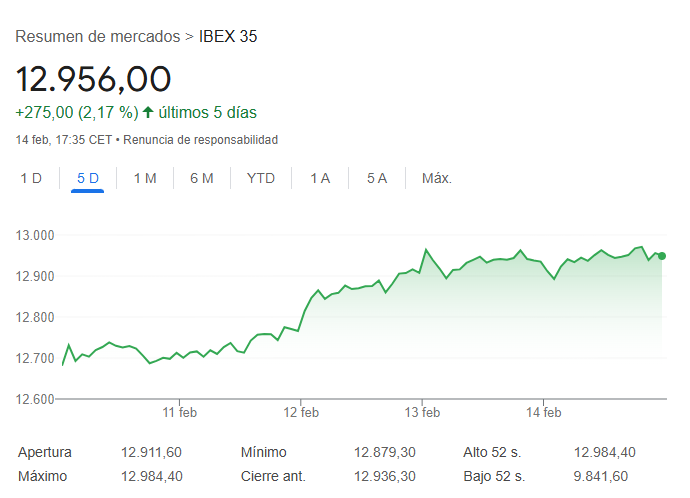Switch chart to 6 M range
The width and height of the screenshot is (690, 498).
pos(202,178)
